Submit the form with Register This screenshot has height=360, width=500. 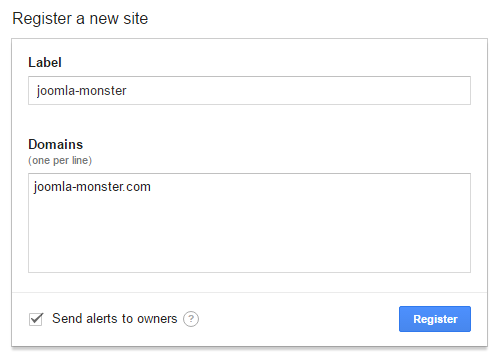click(435, 319)
